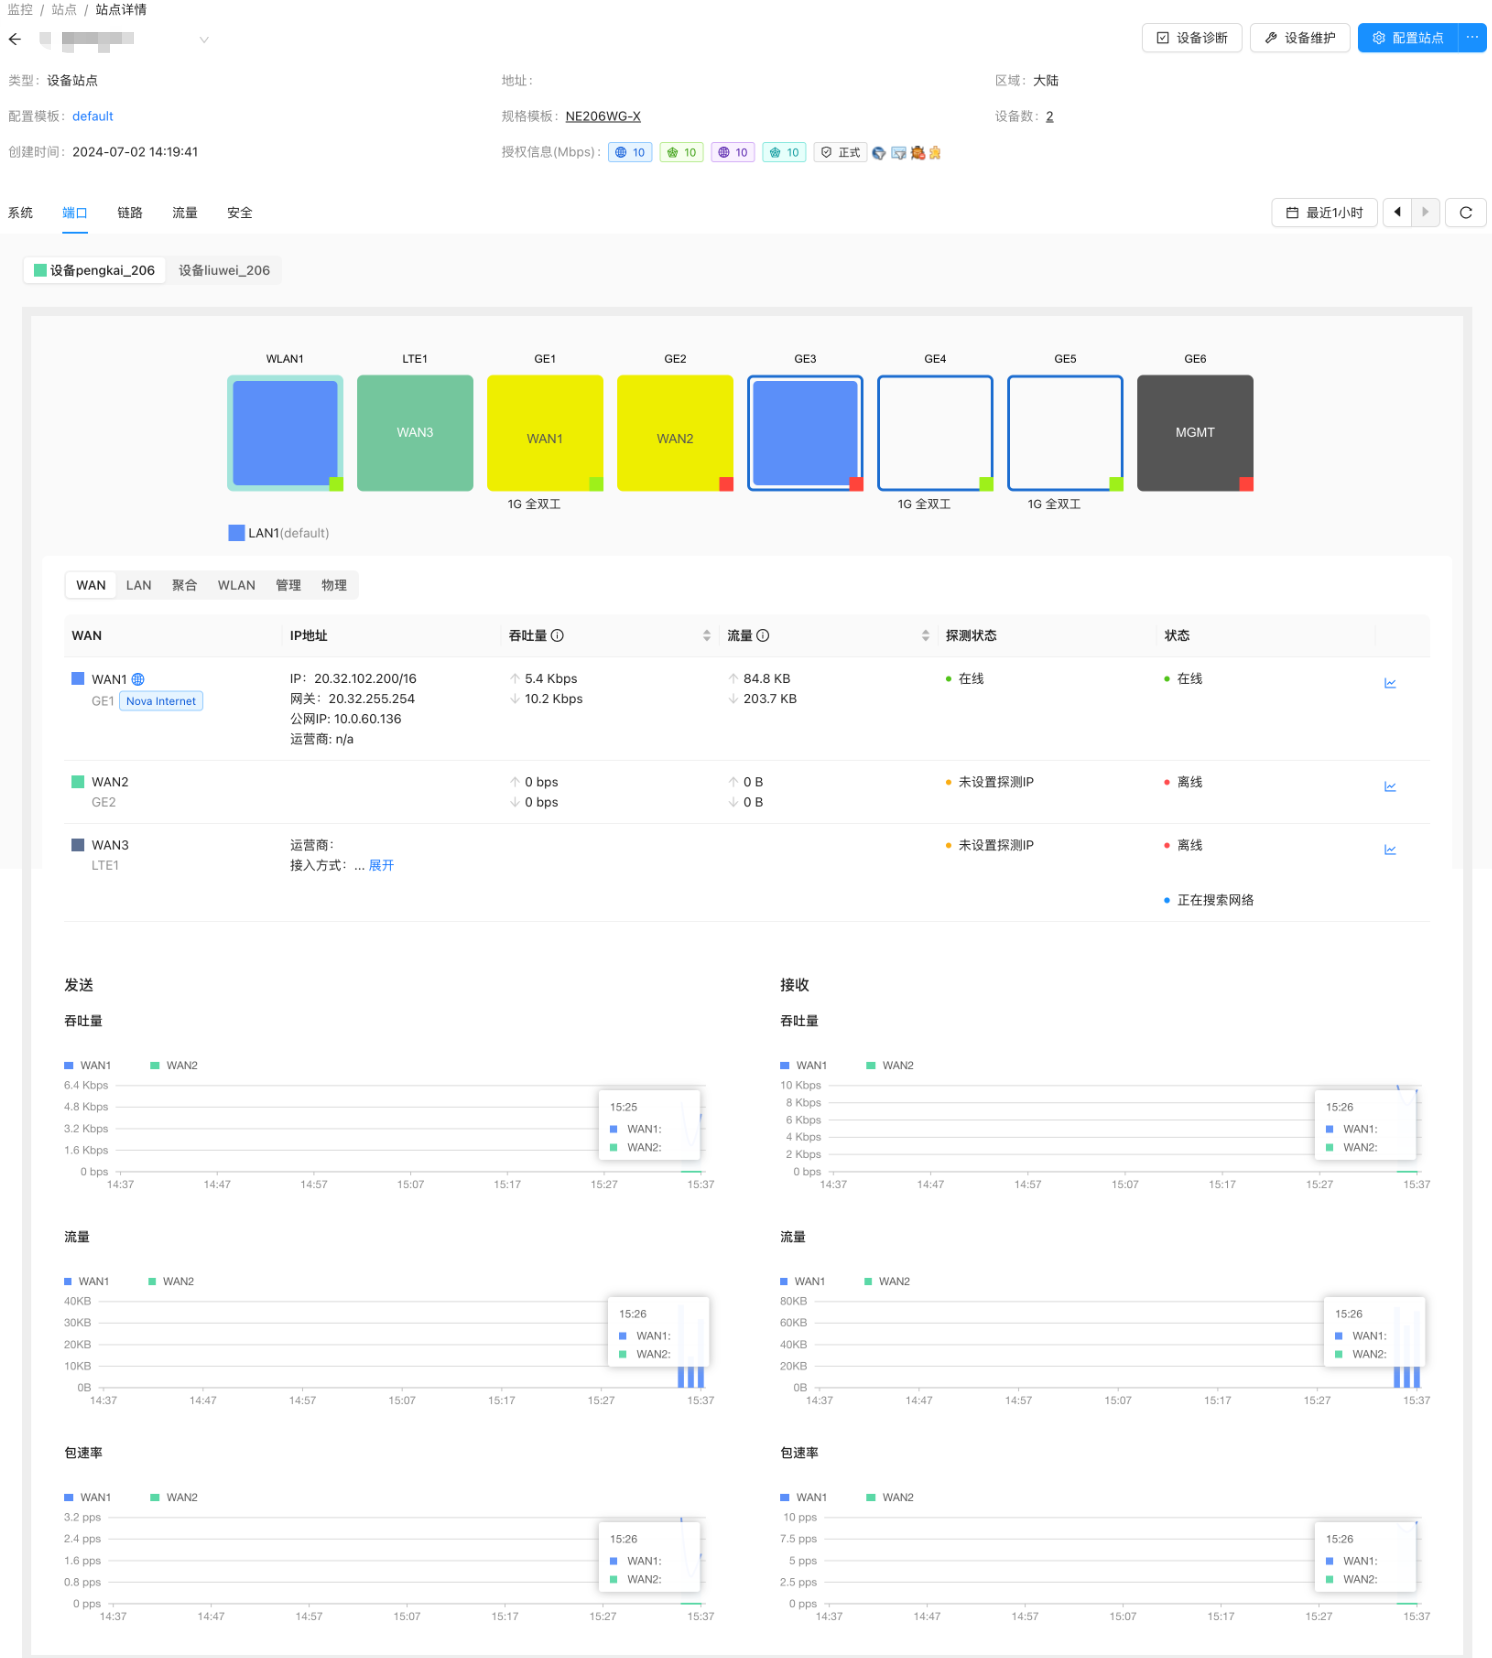
Task: Click the 设备维护 button
Action: (1300, 38)
